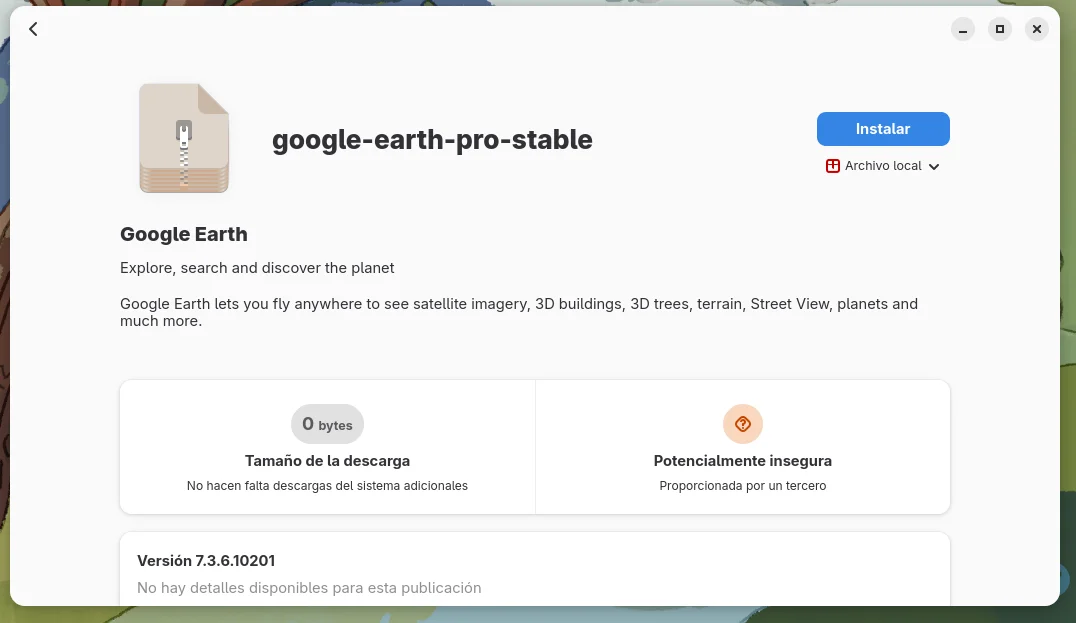The height and width of the screenshot is (623, 1076).
Task: Click the red package icon beside Archivo local
Action: (832, 166)
